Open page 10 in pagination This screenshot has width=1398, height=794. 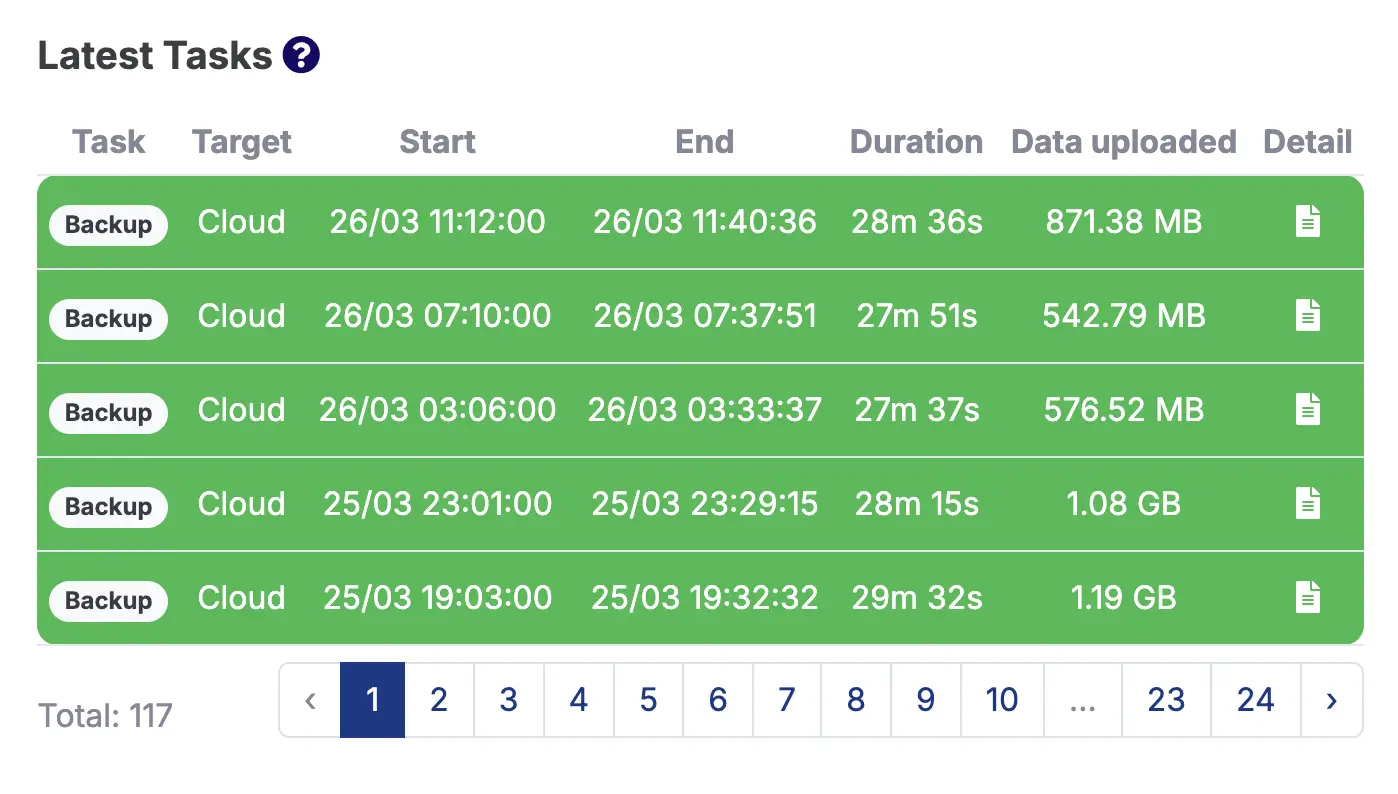click(1002, 700)
